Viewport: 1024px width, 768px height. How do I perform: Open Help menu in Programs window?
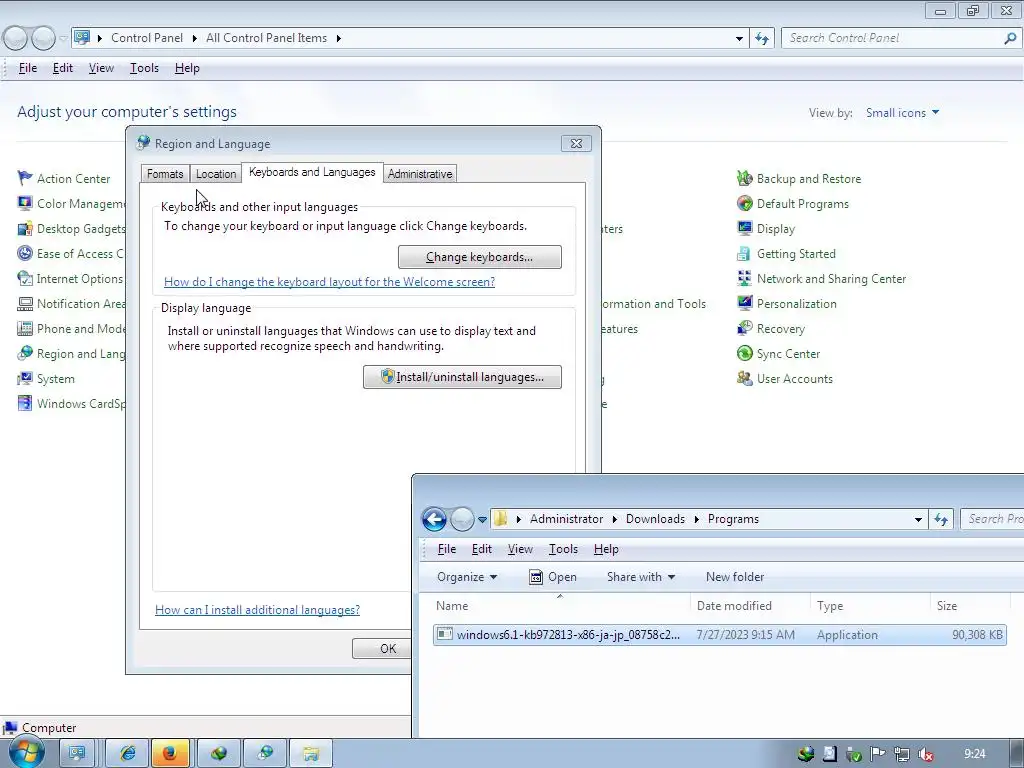pyautogui.click(x=606, y=549)
